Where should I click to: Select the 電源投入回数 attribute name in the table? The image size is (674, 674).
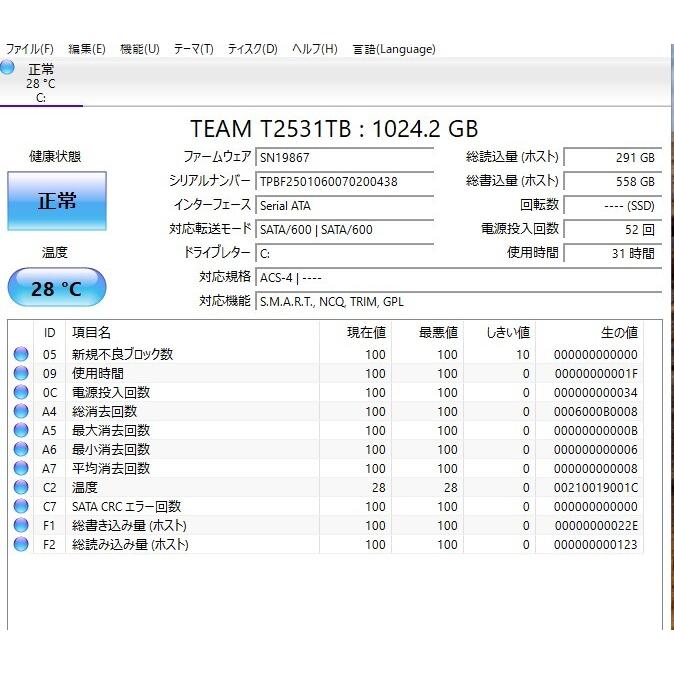(x=111, y=392)
